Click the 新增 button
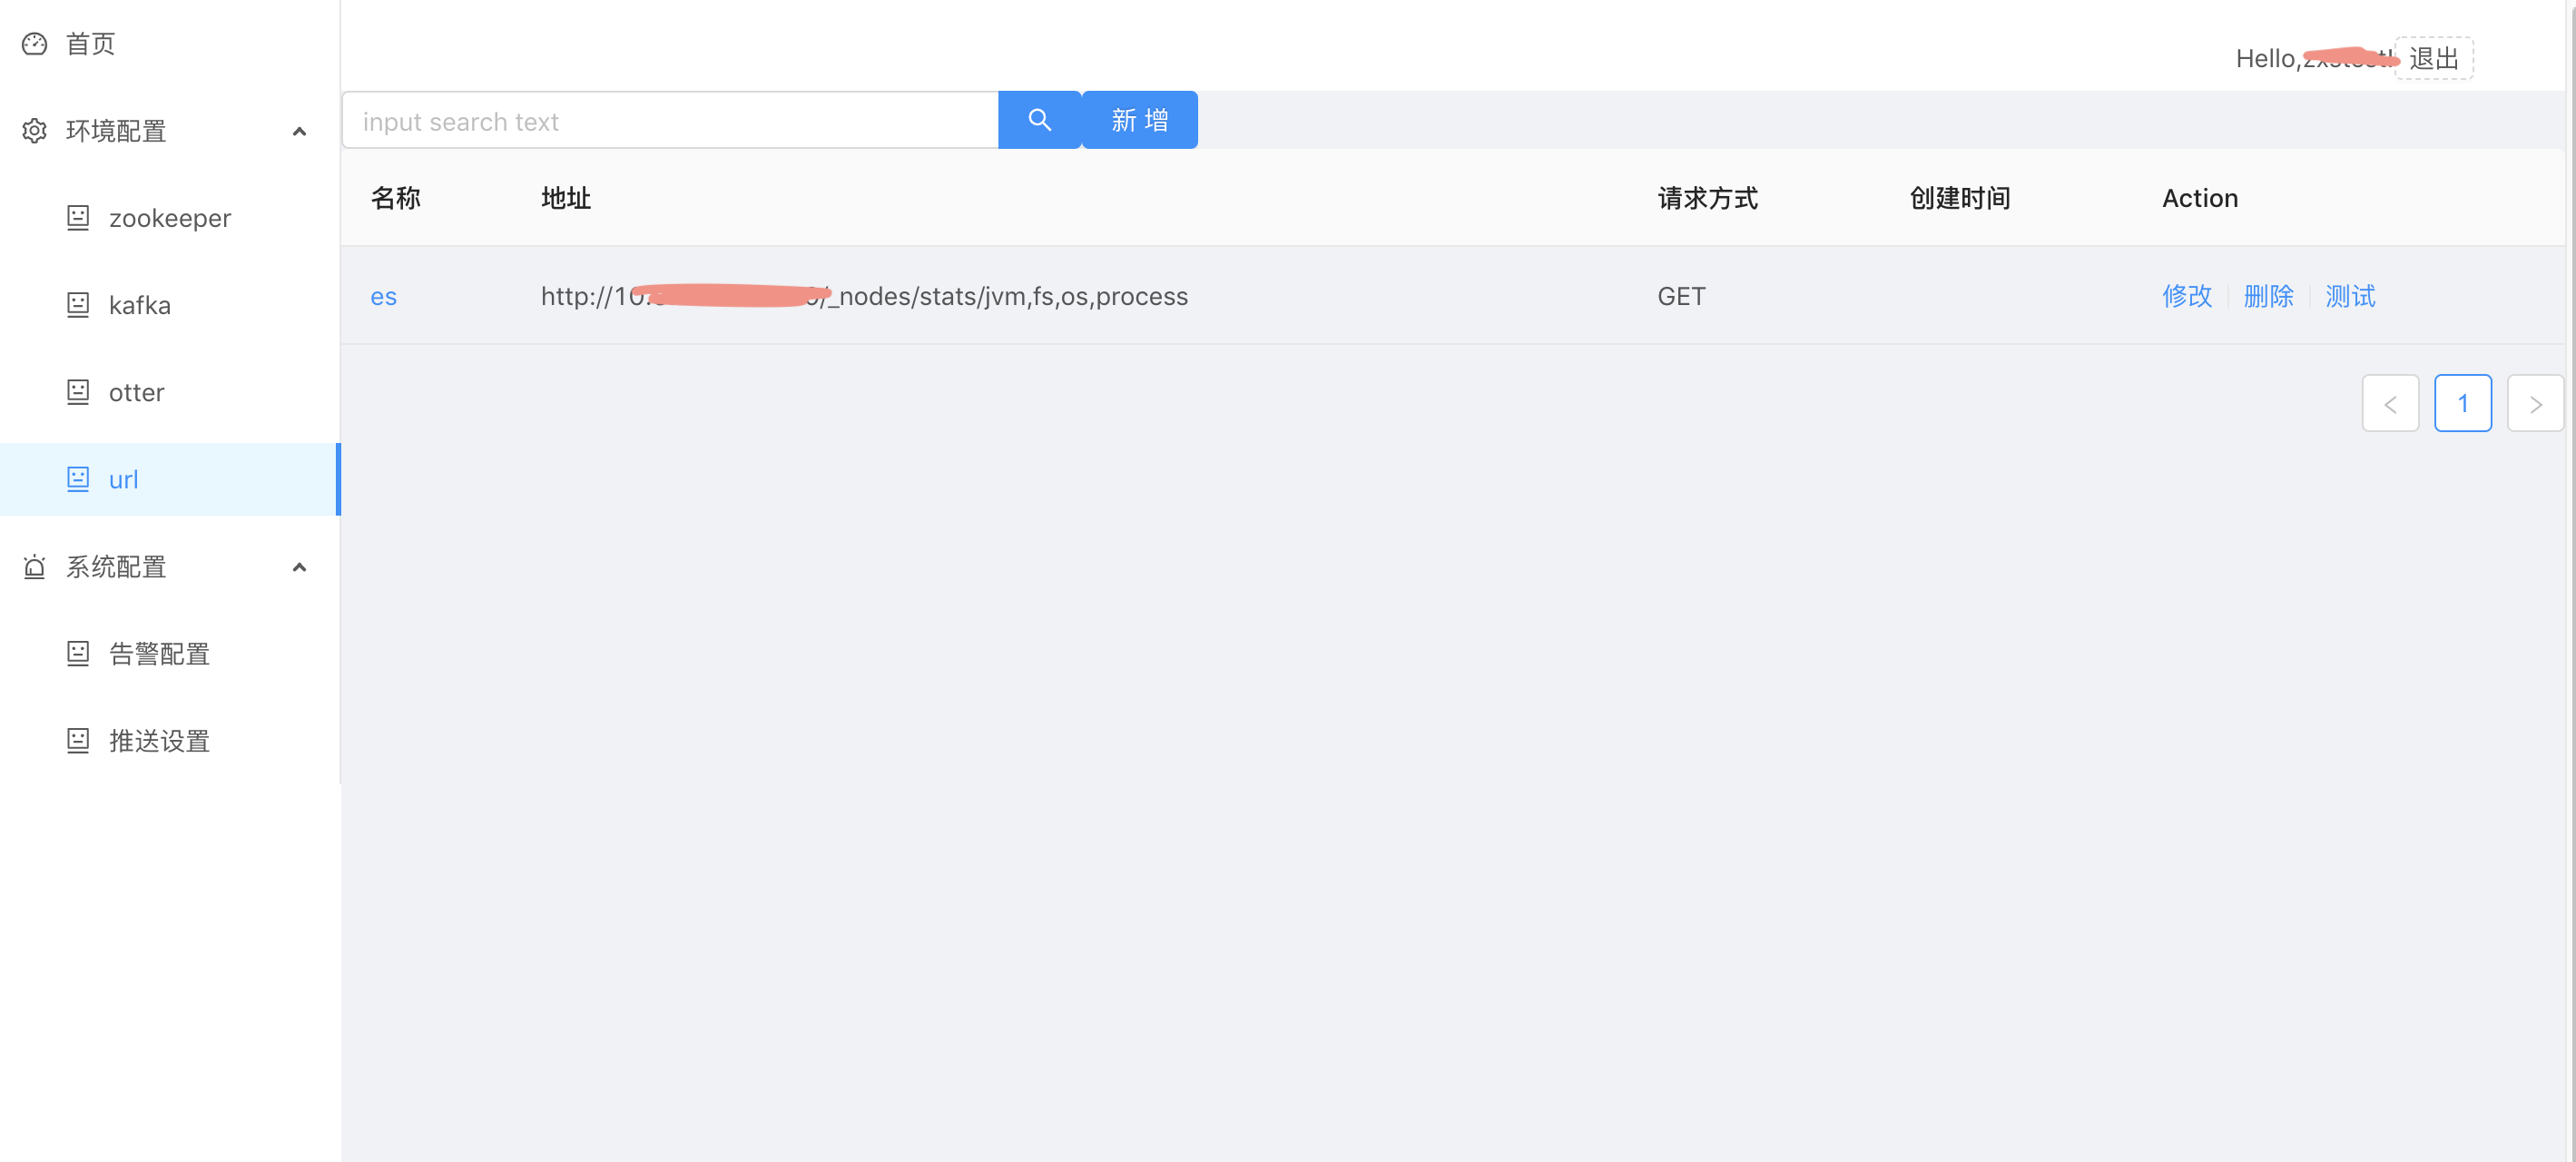Screen dimensions: 2576x1162 1139,120
